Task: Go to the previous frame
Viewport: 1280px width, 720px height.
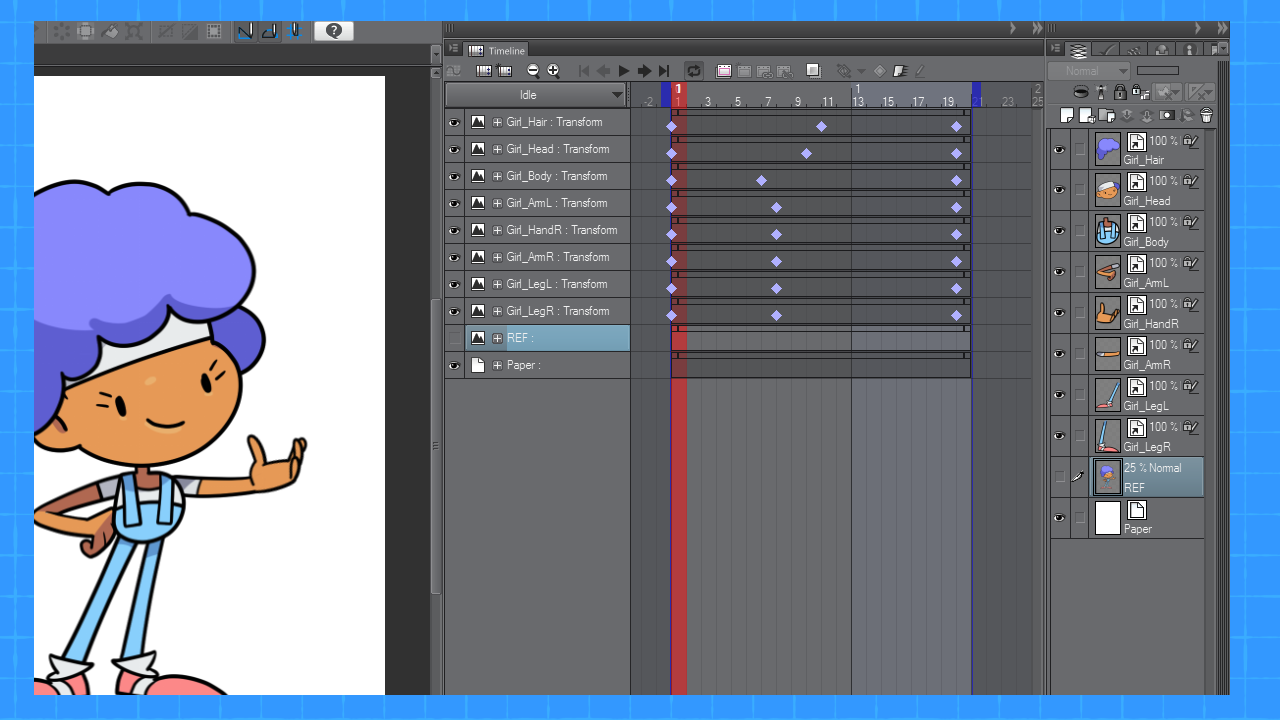Action: coord(603,71)
